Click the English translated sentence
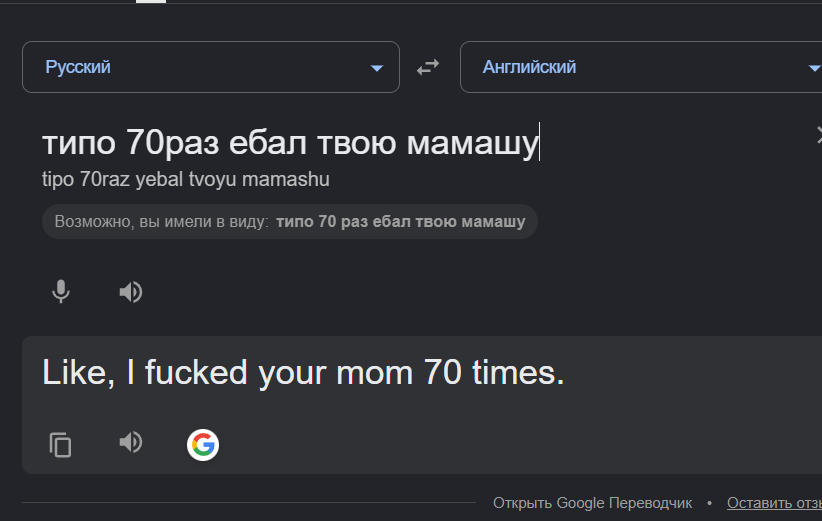The image size is (822, 521). click(303, 373)
